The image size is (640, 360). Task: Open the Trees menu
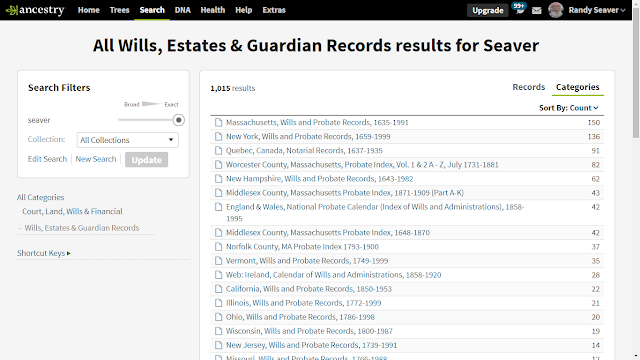tap(120, 10)
